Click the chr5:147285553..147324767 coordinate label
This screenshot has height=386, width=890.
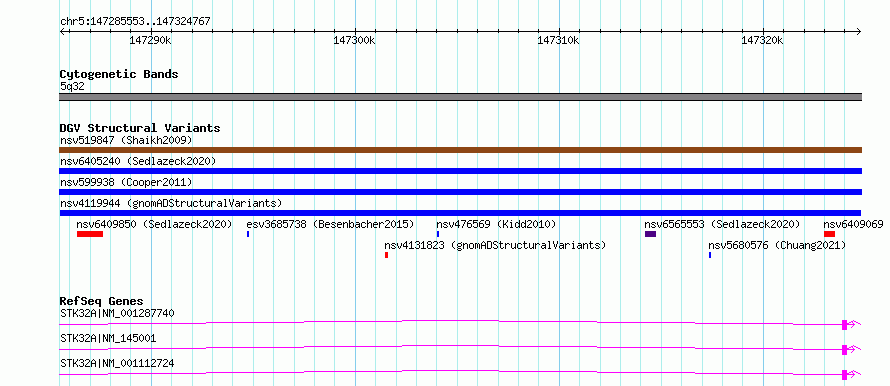point(135,21)
